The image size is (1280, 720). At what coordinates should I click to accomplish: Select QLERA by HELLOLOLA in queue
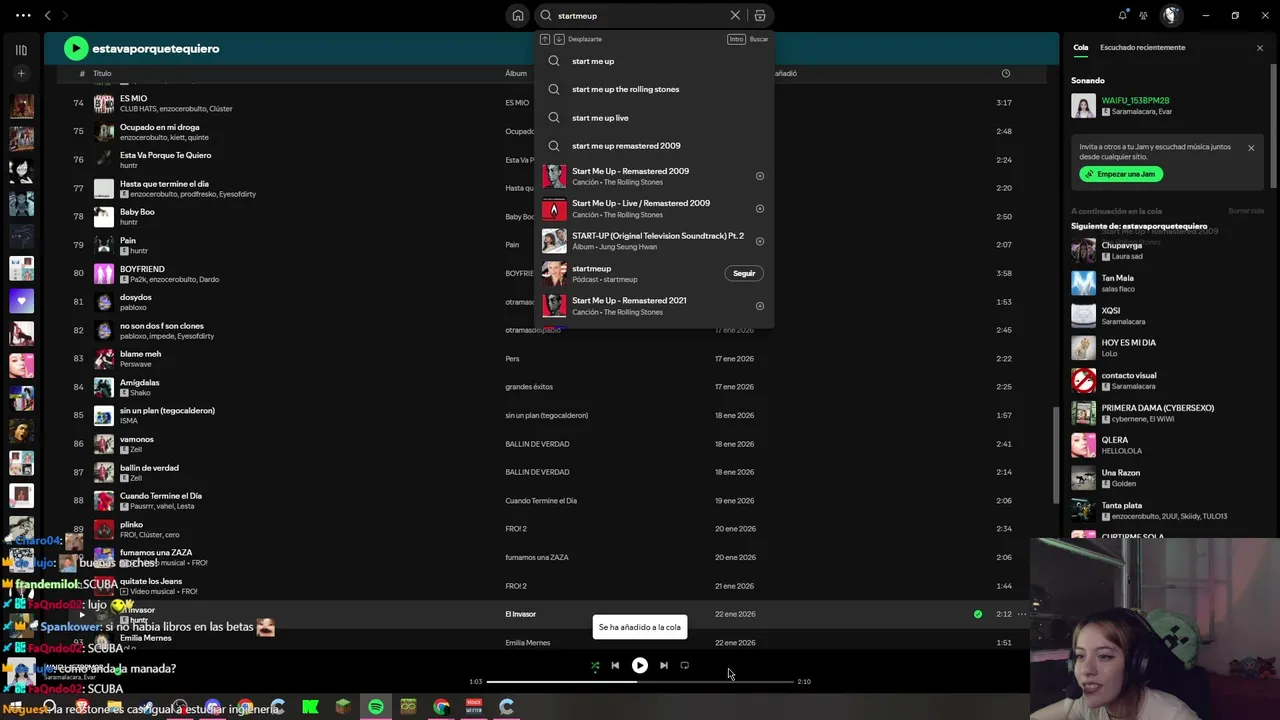coord(1166,445)
